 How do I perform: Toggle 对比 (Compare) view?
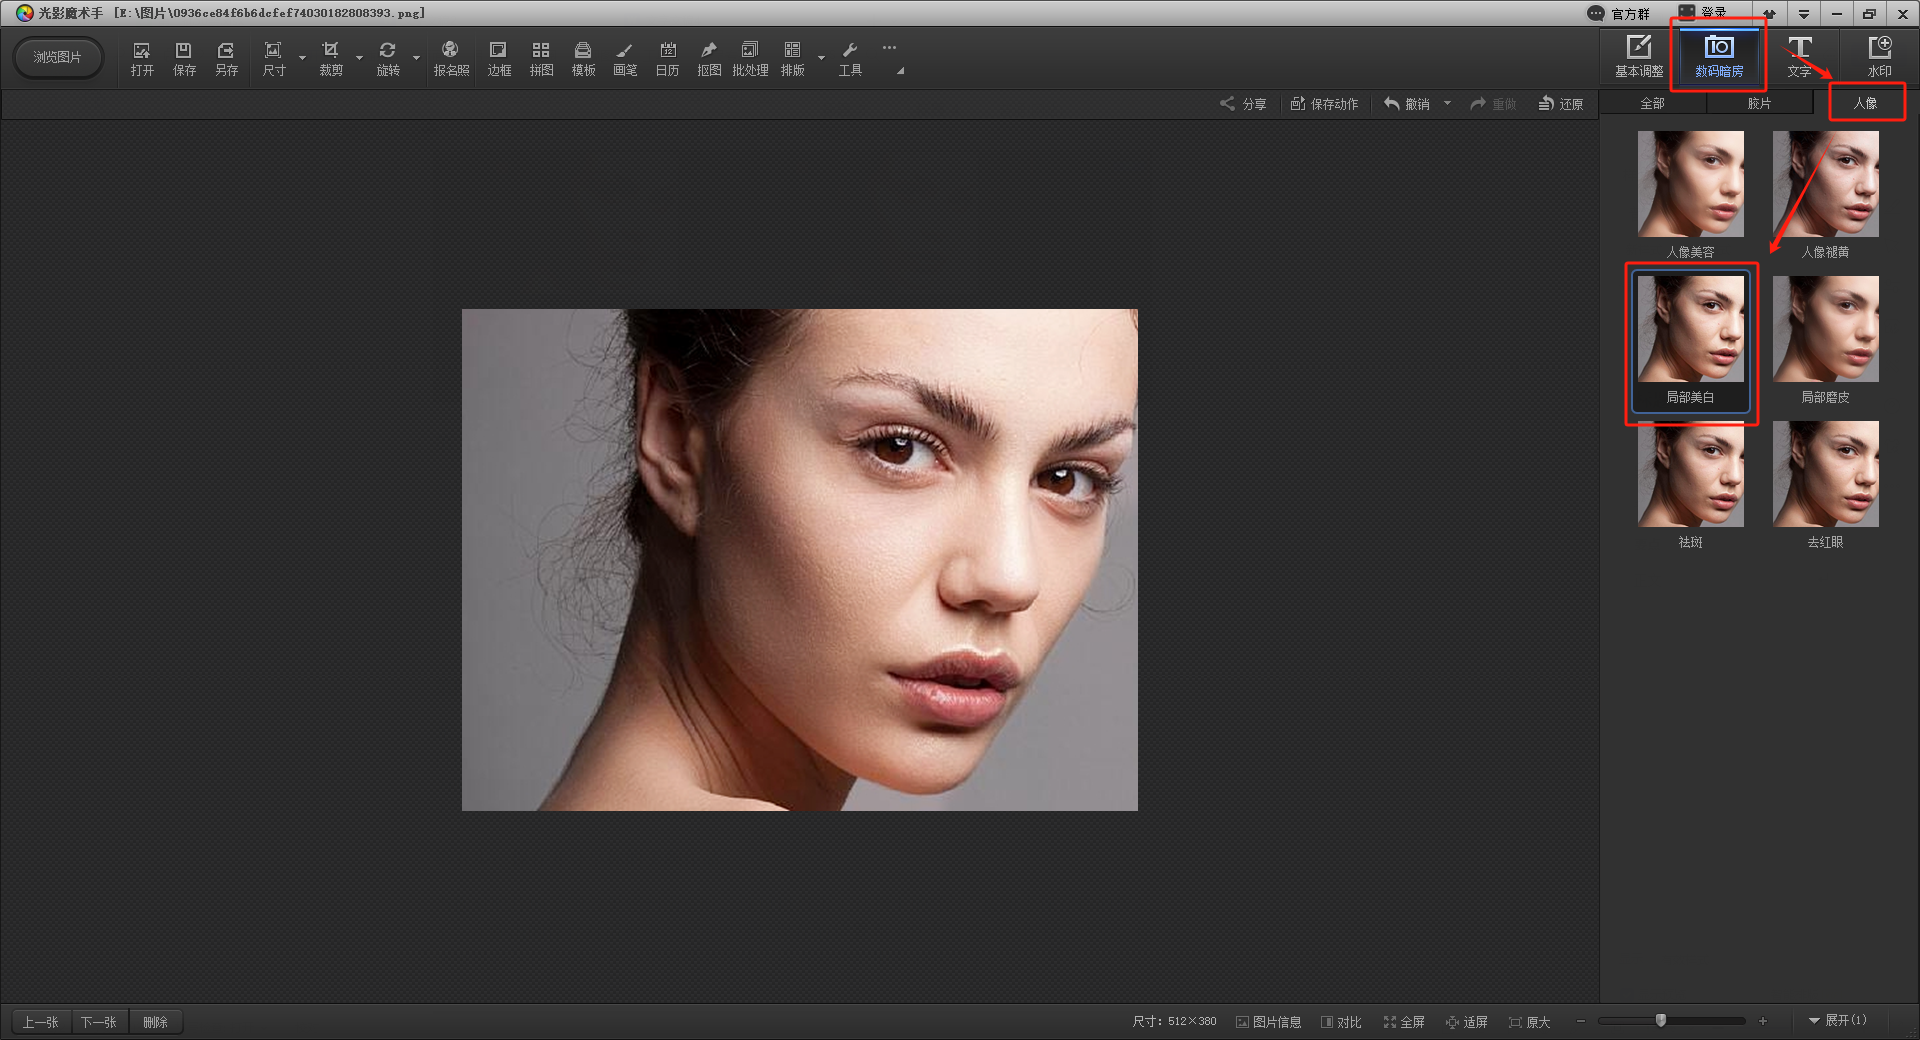[x=1341, y=1022]
